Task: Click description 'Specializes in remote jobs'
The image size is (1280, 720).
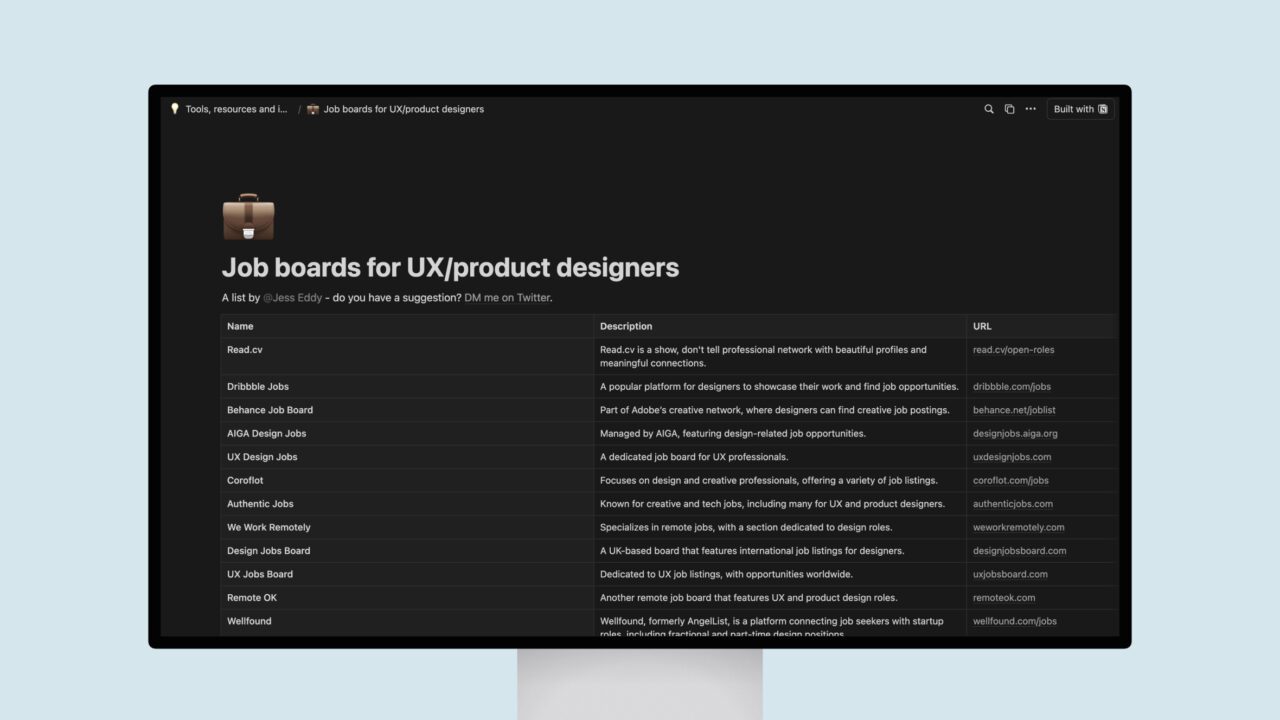Action: (x=746, y=528)
